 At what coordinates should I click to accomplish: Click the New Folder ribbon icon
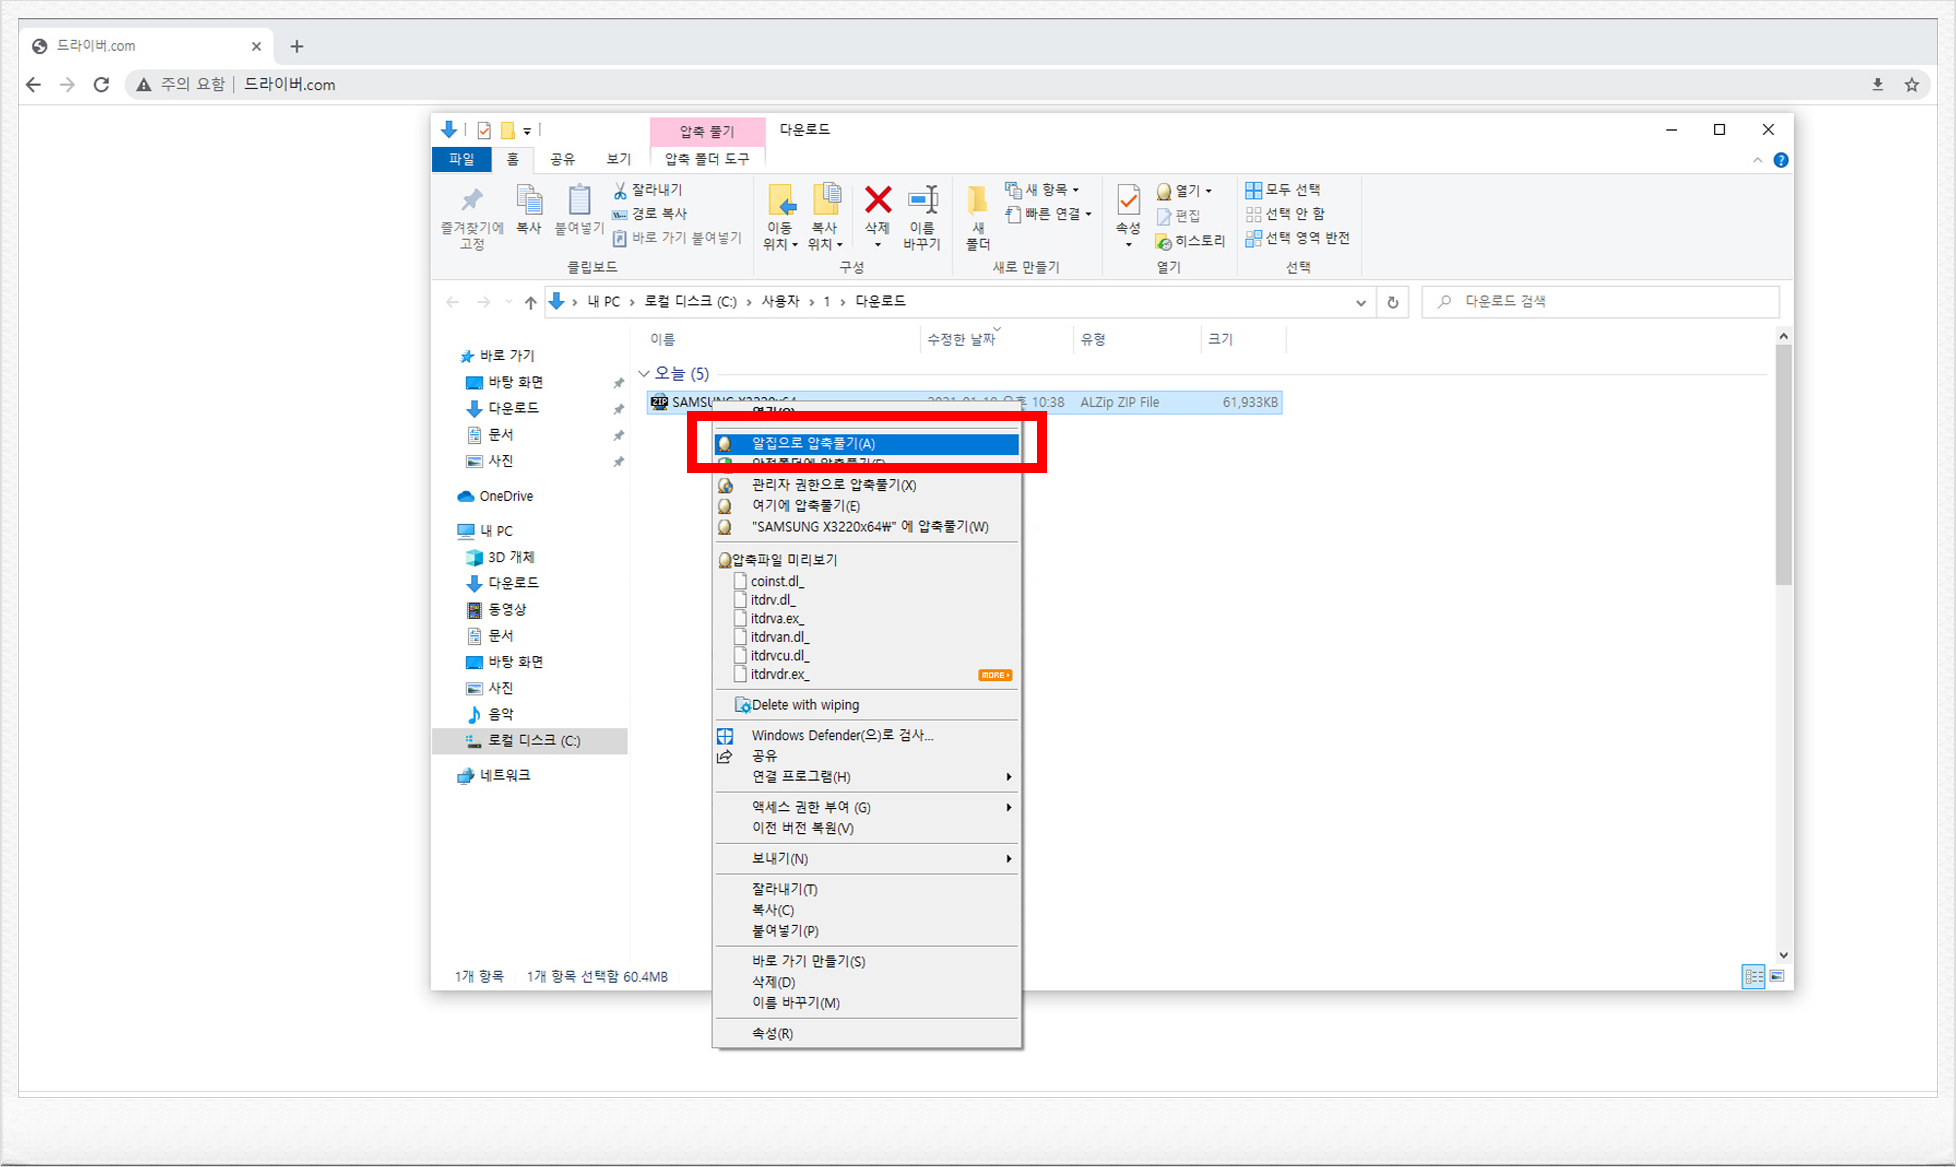(x=978, y=201)
